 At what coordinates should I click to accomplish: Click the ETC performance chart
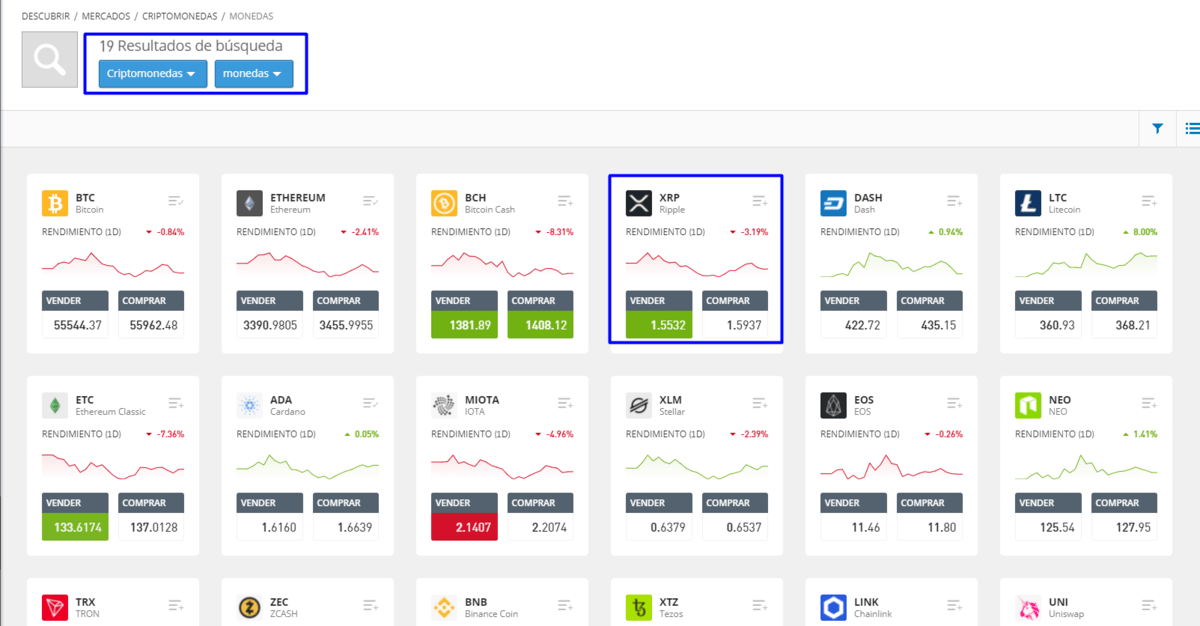[x=113, y=465]
